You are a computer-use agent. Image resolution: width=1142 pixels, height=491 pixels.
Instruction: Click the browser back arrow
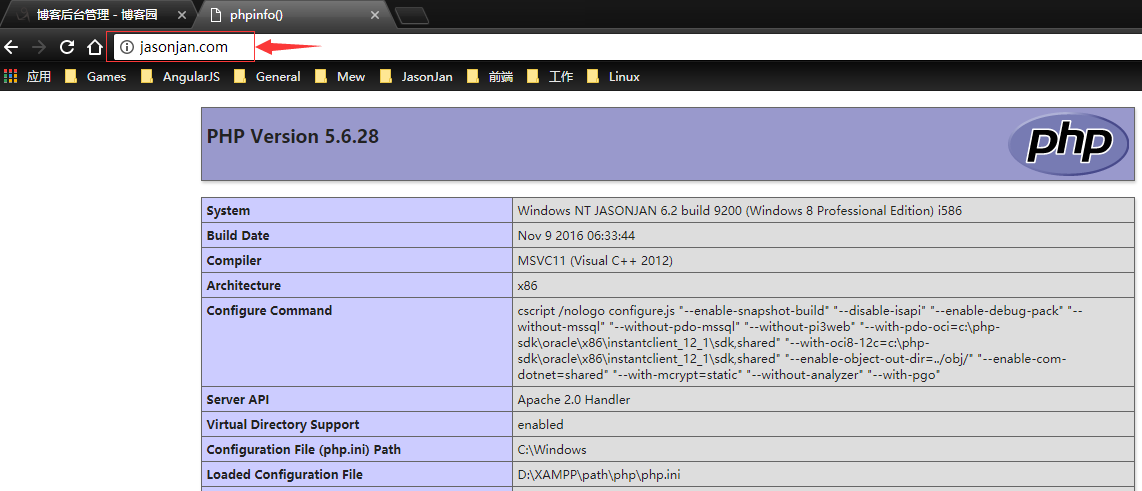point(11,47)
